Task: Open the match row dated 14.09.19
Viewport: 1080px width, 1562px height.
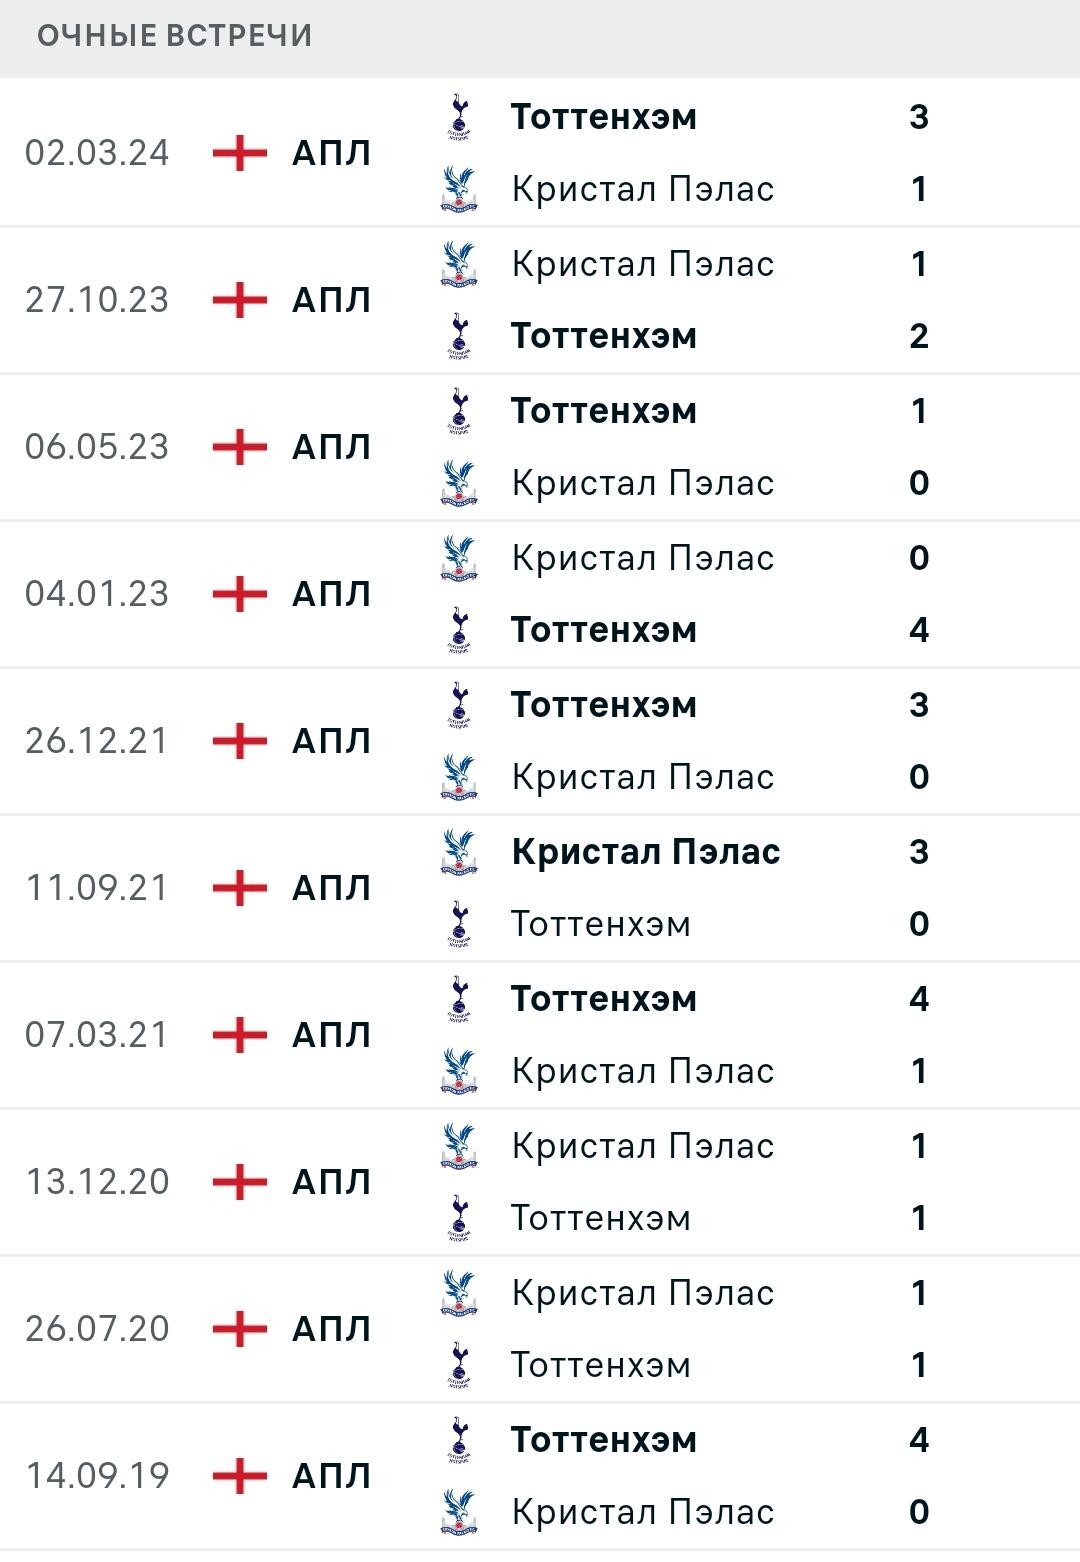Action: [x=540, y=1476]
